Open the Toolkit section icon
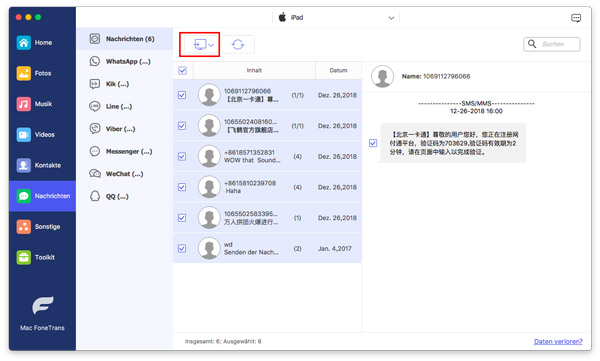 [x=24, y=257]
